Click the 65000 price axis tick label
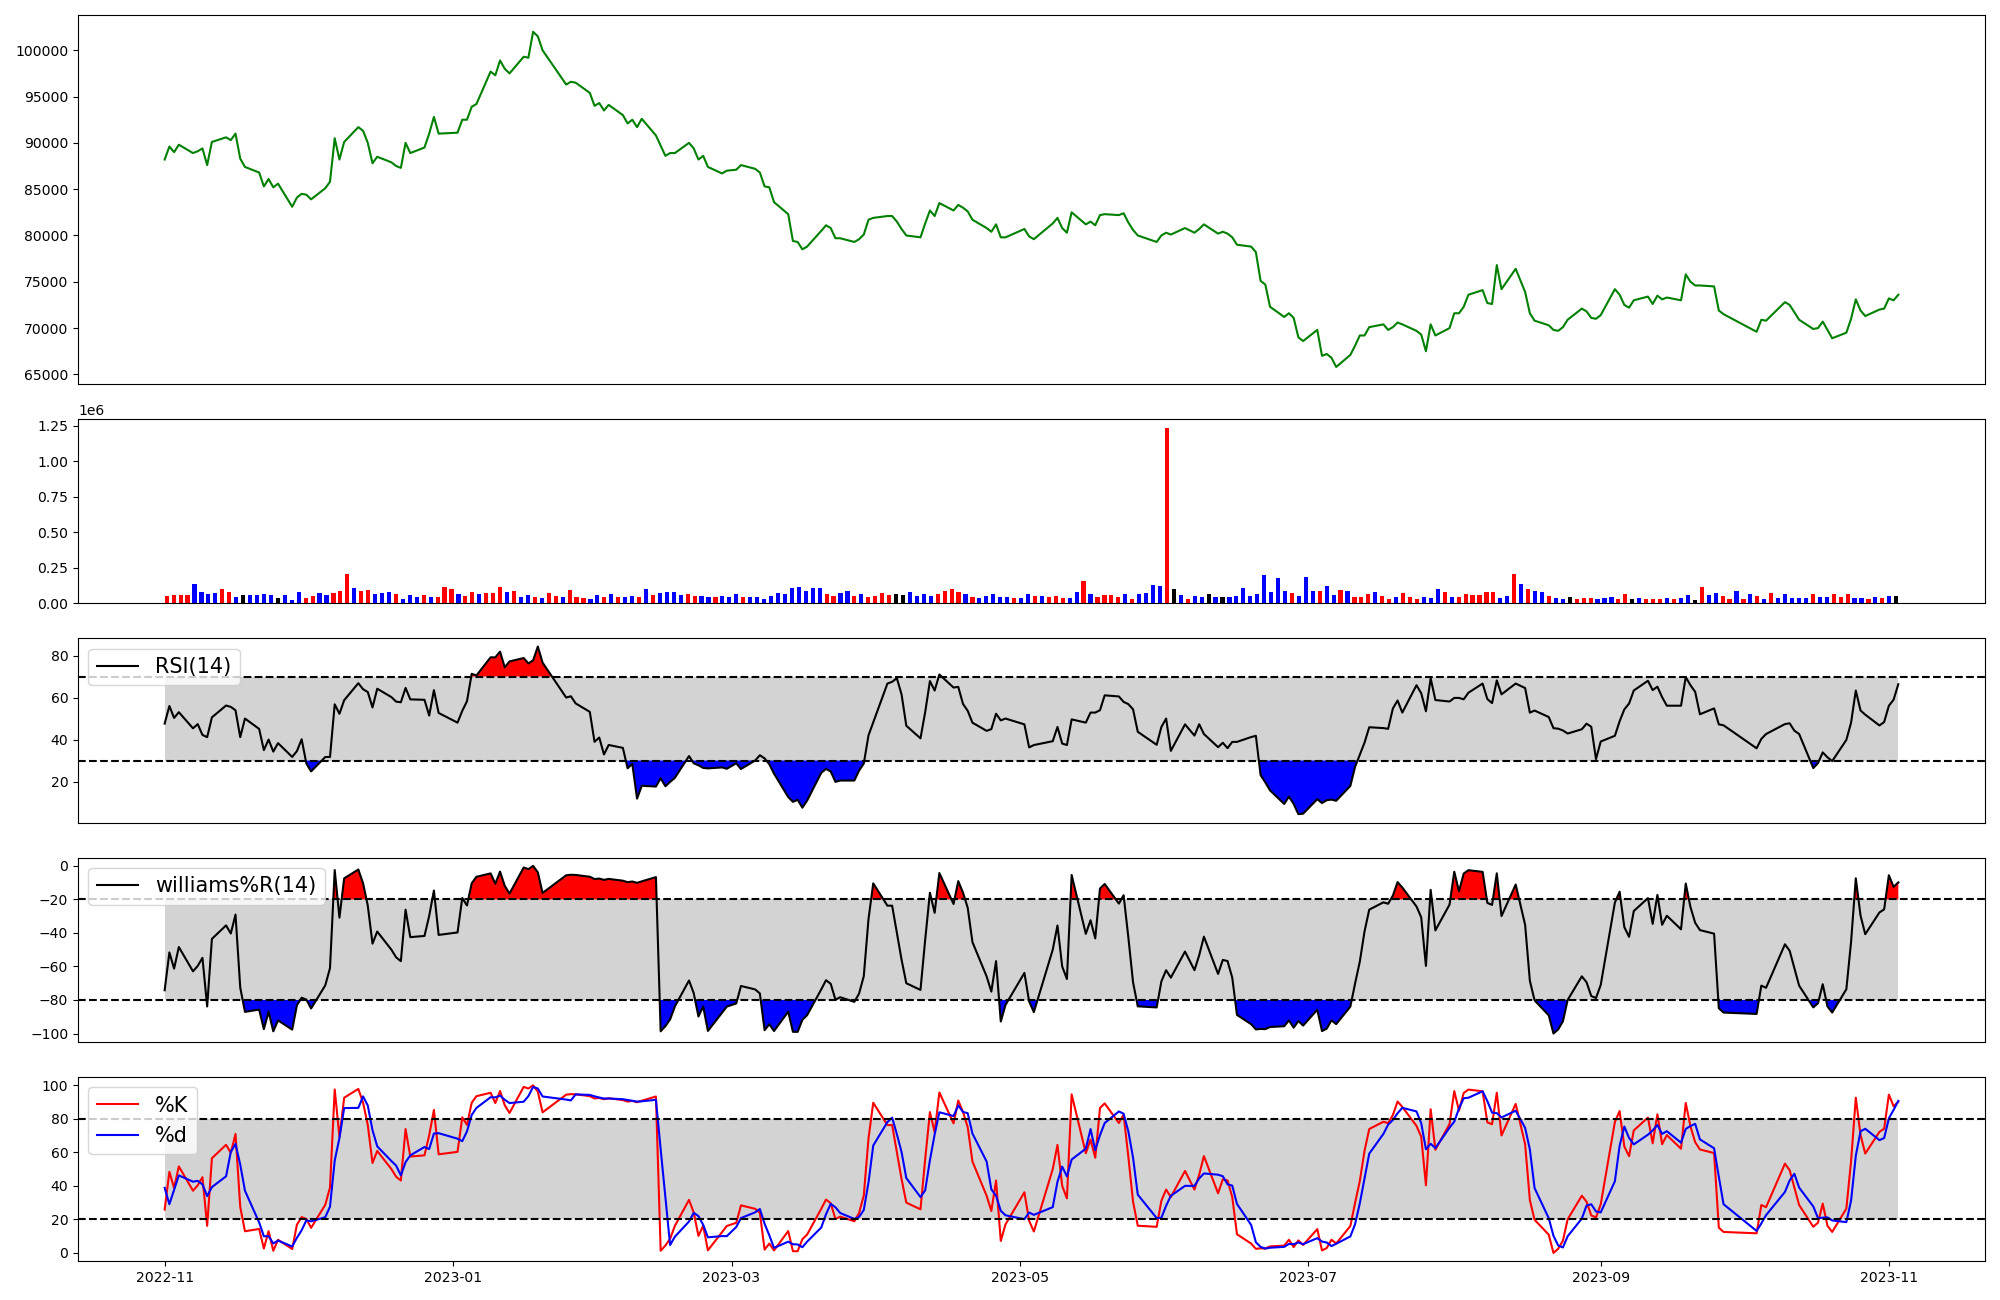2000x1300 pixels. (46, 375)
